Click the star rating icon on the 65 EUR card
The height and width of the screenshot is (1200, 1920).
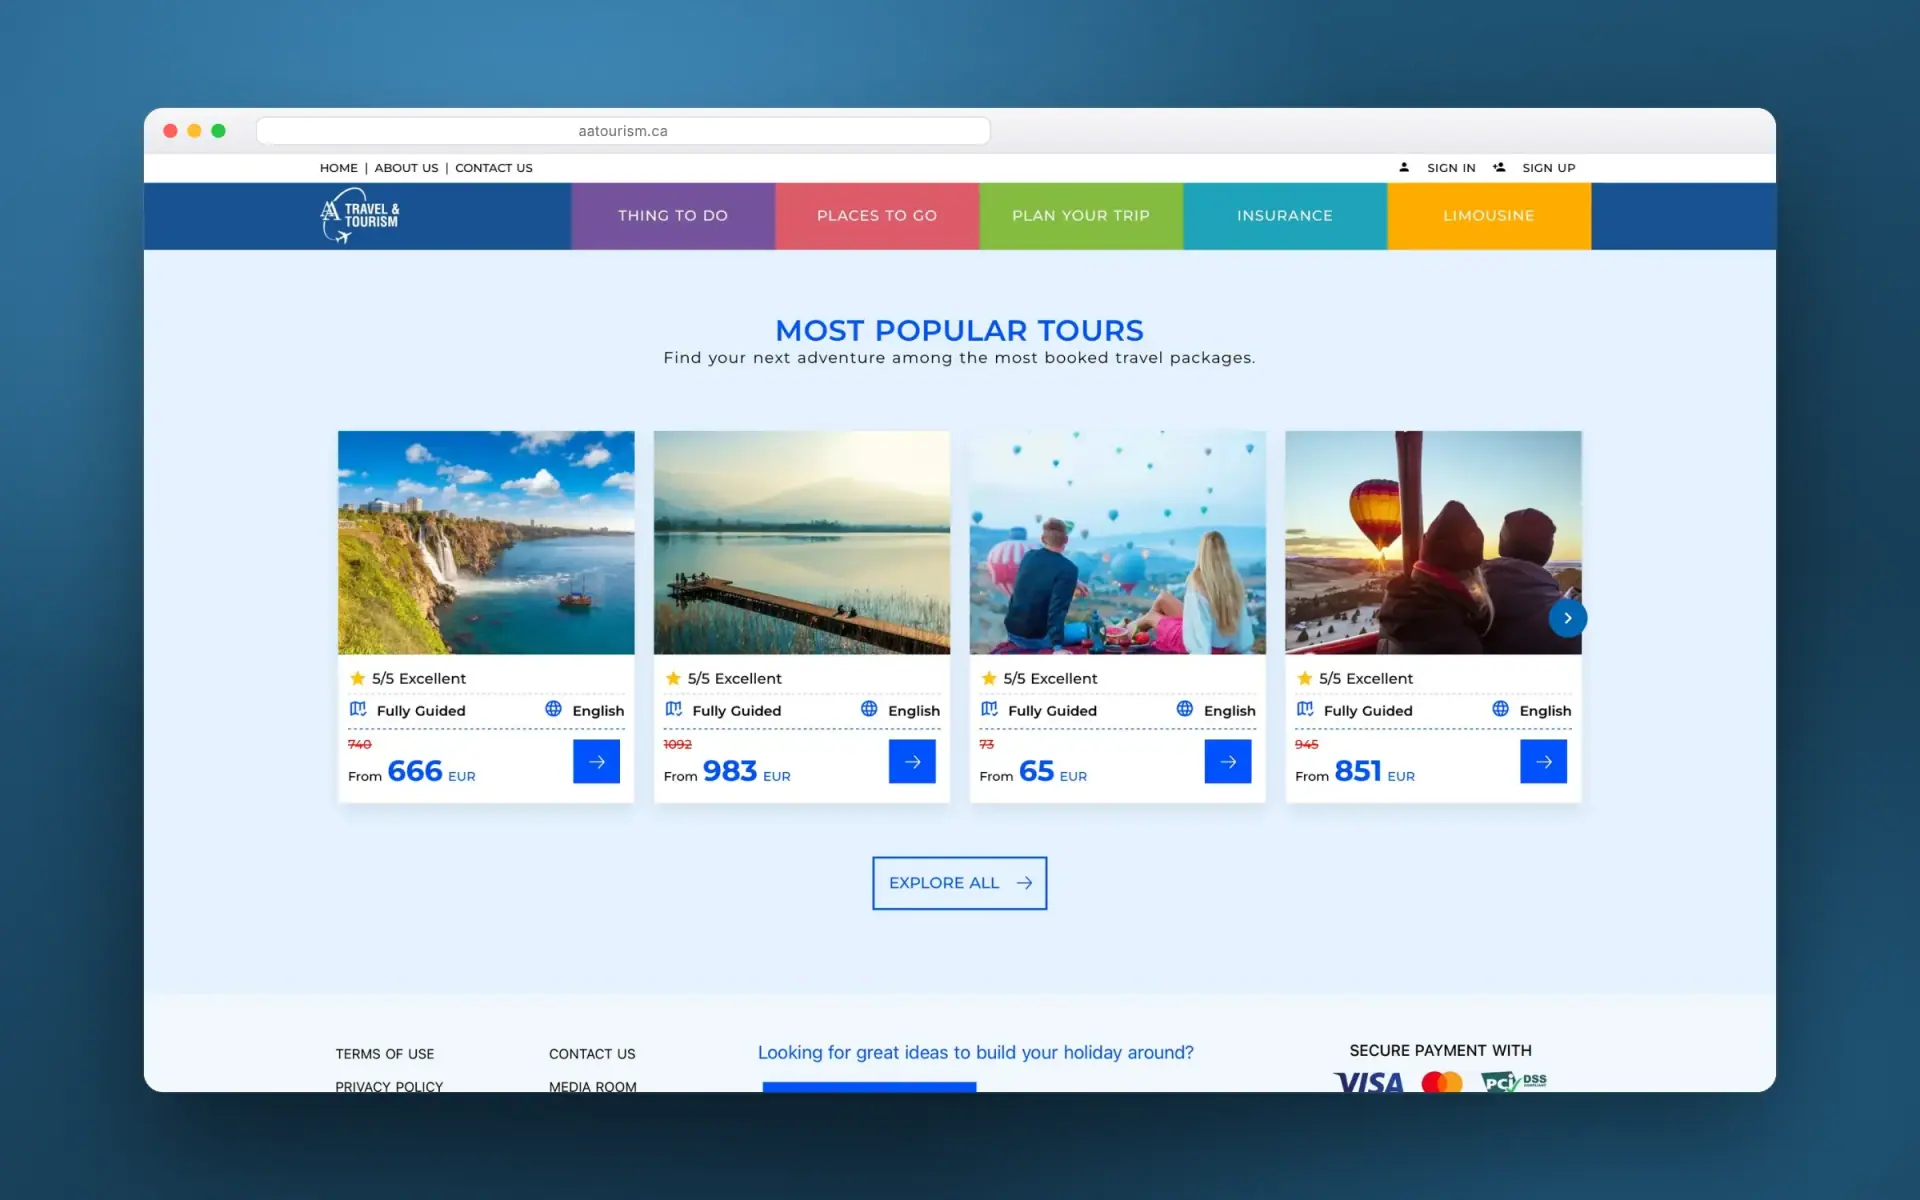pyautogui.click(x=989, y=678)
